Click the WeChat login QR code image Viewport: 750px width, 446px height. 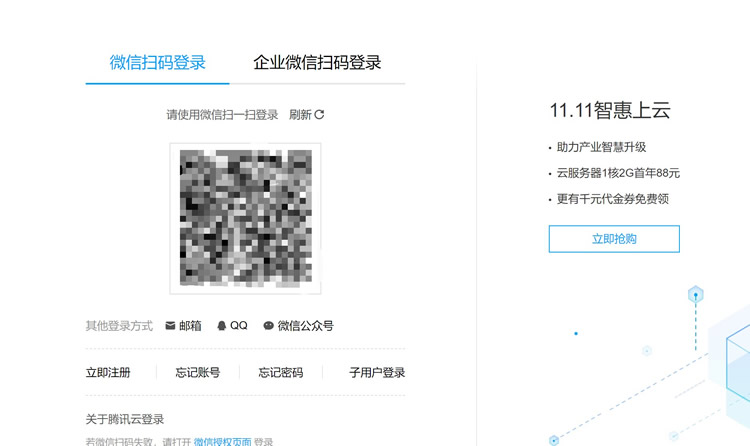[x=245, y=218]
